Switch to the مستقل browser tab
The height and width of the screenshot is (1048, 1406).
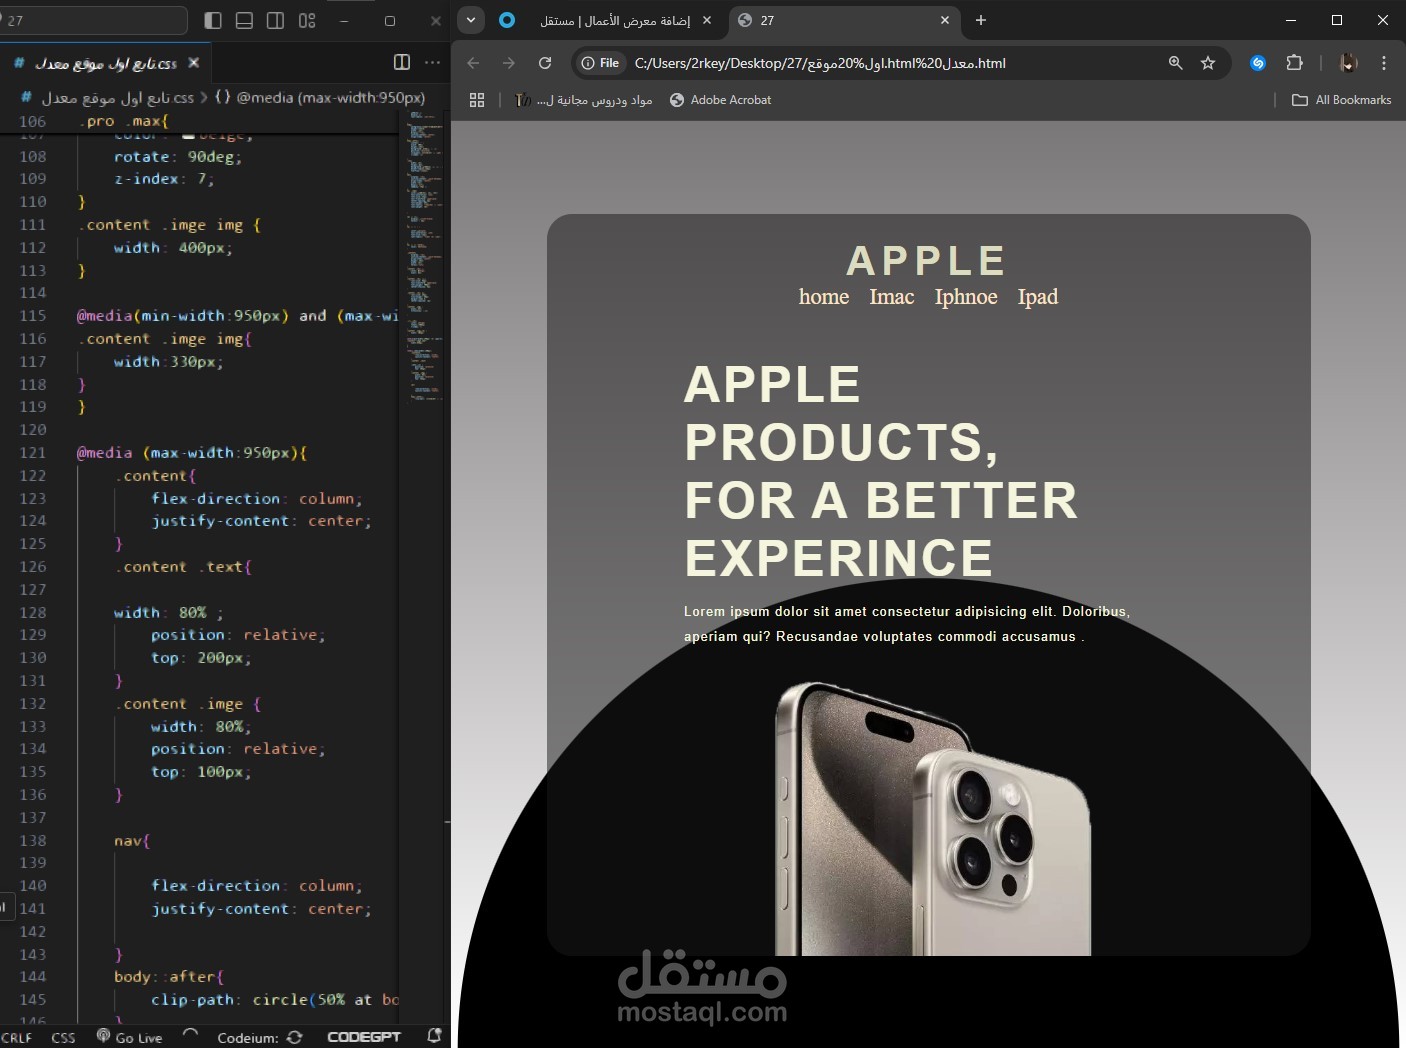coord(606,21)
